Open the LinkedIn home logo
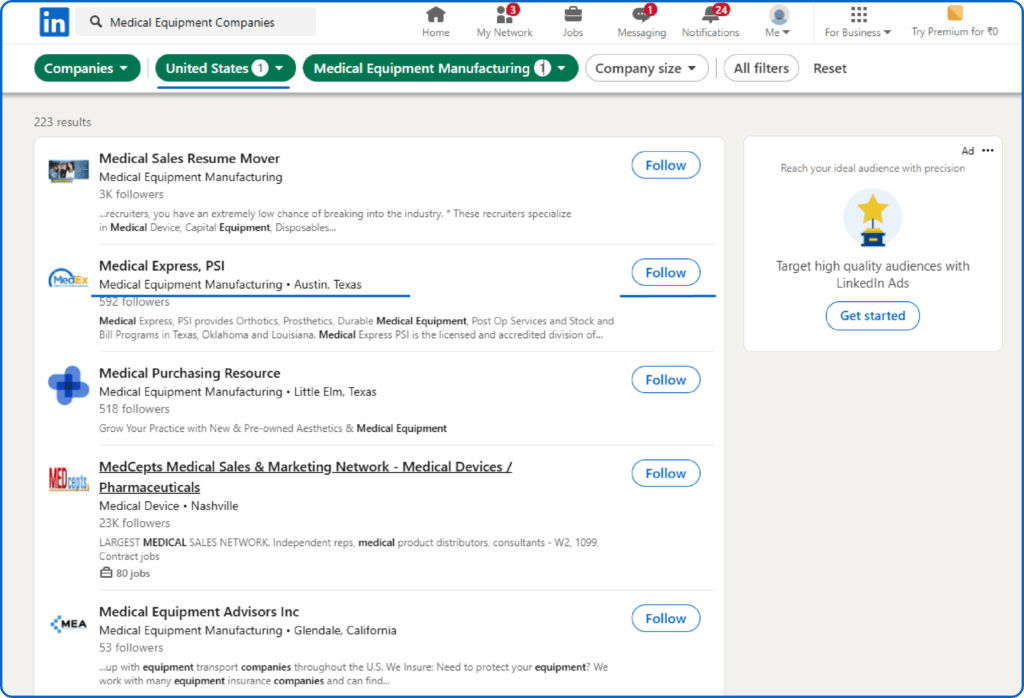The width and height of the screenshot is (1024, 698). point(54,22)
